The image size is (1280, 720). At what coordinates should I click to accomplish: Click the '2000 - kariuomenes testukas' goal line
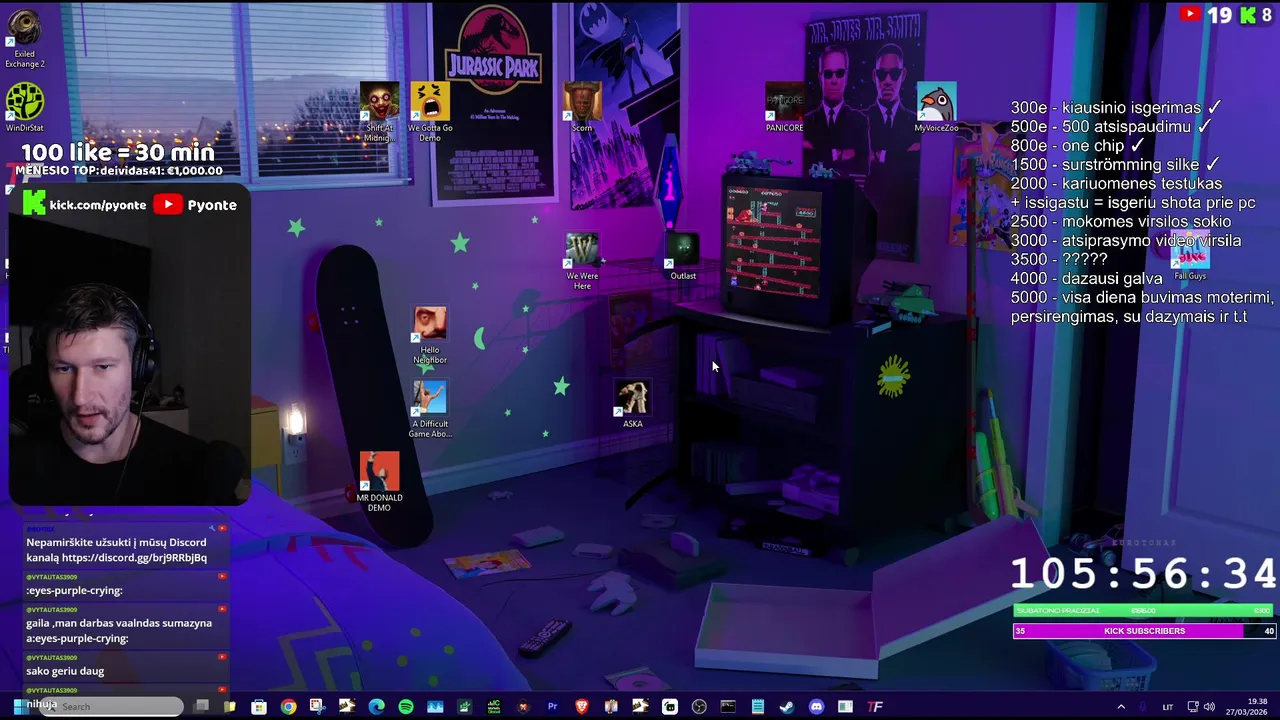(x=1116, y=184)
